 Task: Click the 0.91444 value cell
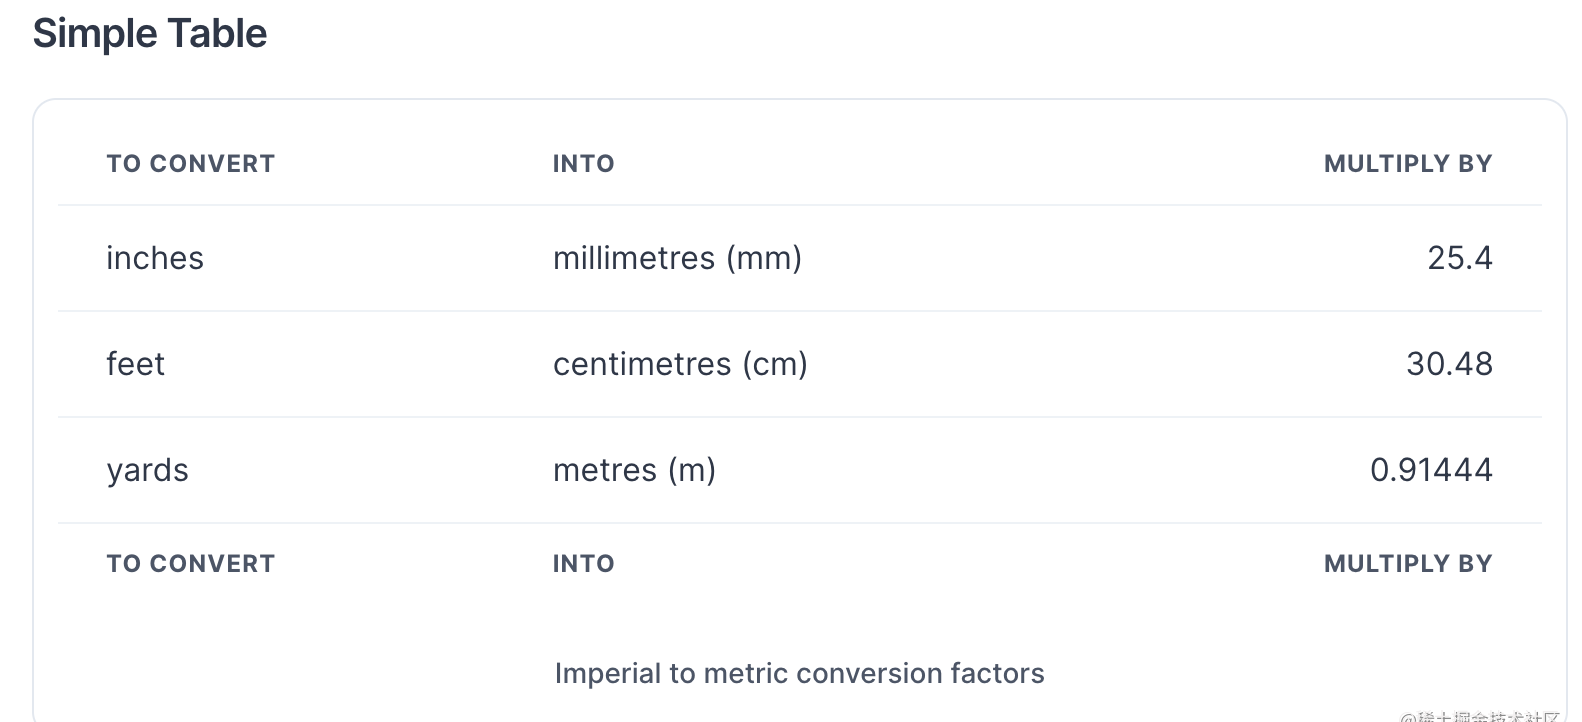(1431, 470)
